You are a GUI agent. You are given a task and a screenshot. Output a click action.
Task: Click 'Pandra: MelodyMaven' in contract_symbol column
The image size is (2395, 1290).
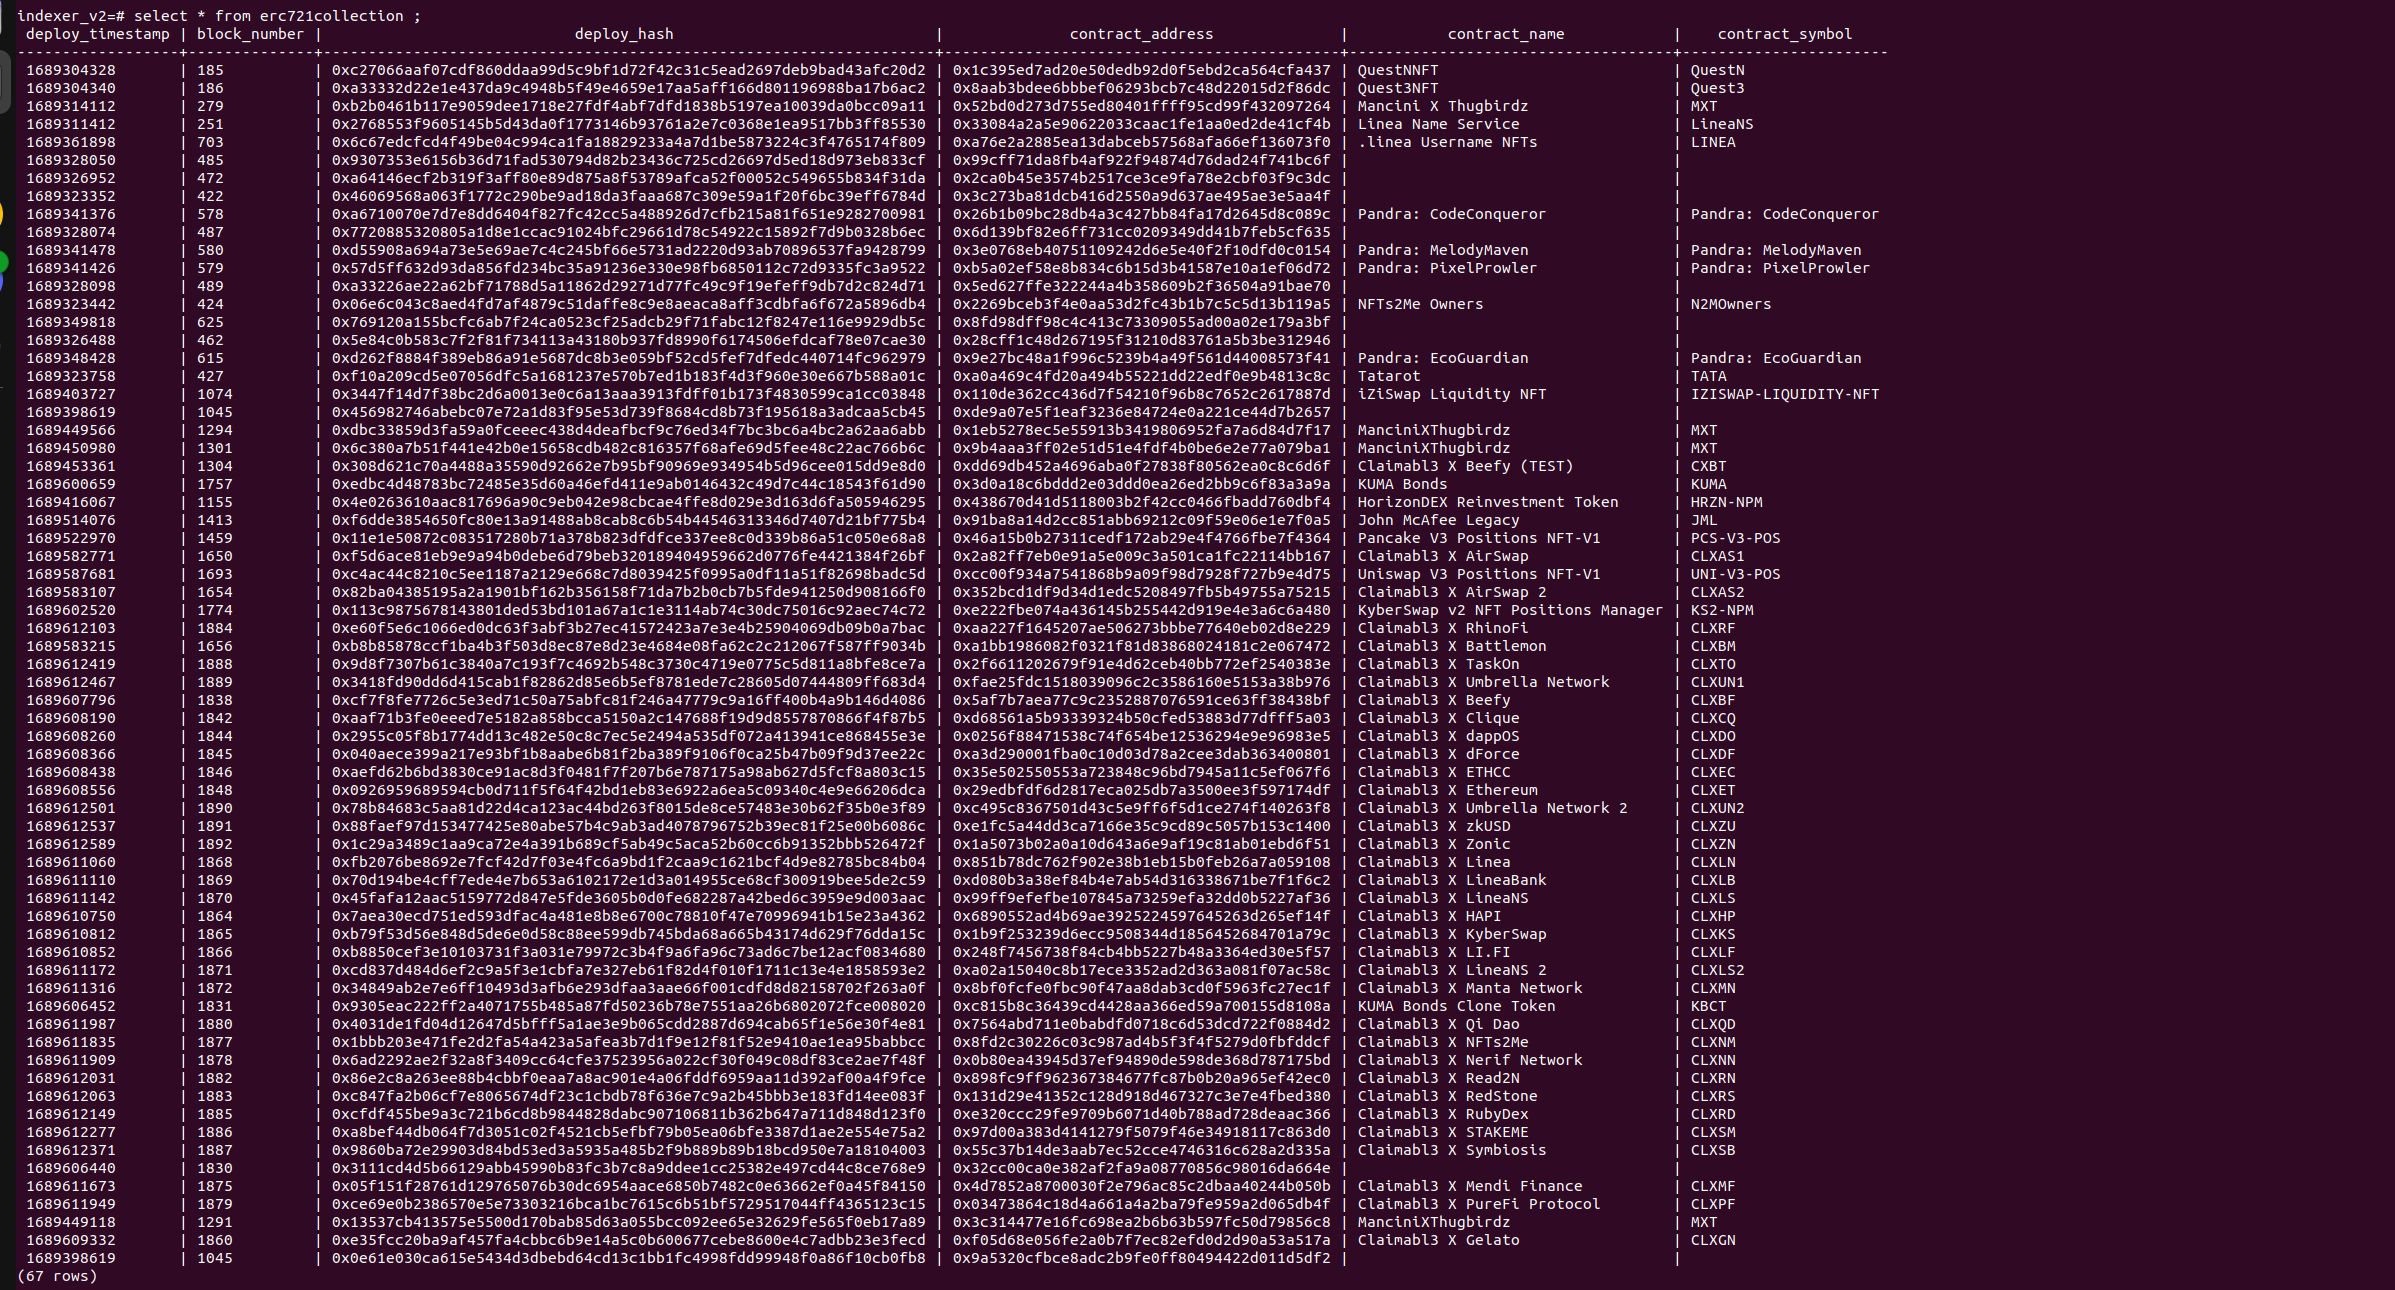(x=1776, y=250)
